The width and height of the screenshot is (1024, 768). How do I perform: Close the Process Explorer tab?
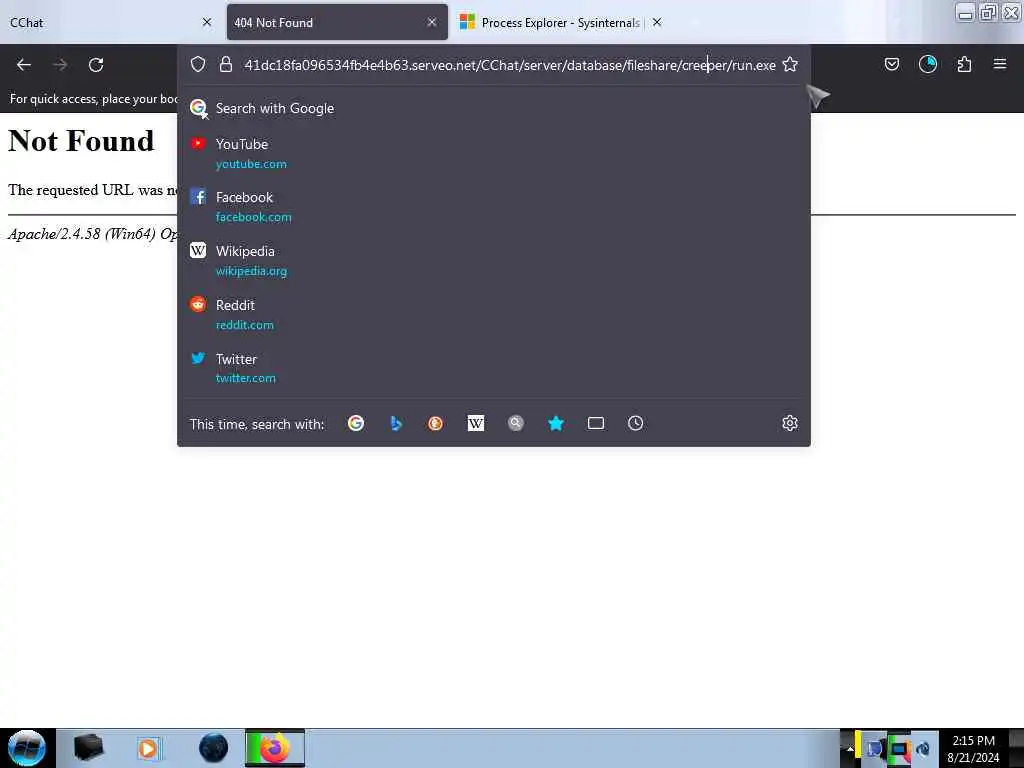tap(657, 22)
